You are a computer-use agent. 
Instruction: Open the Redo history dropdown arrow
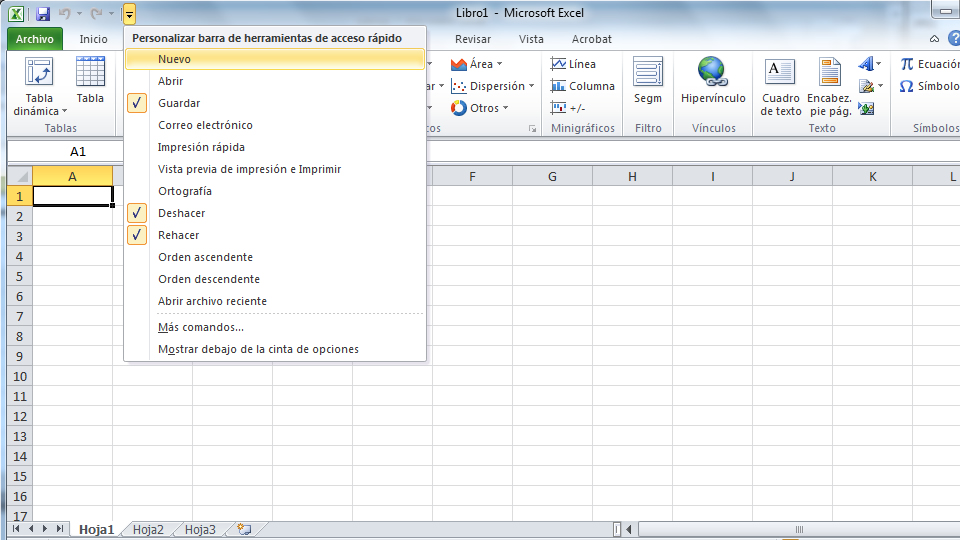(111, 13)
